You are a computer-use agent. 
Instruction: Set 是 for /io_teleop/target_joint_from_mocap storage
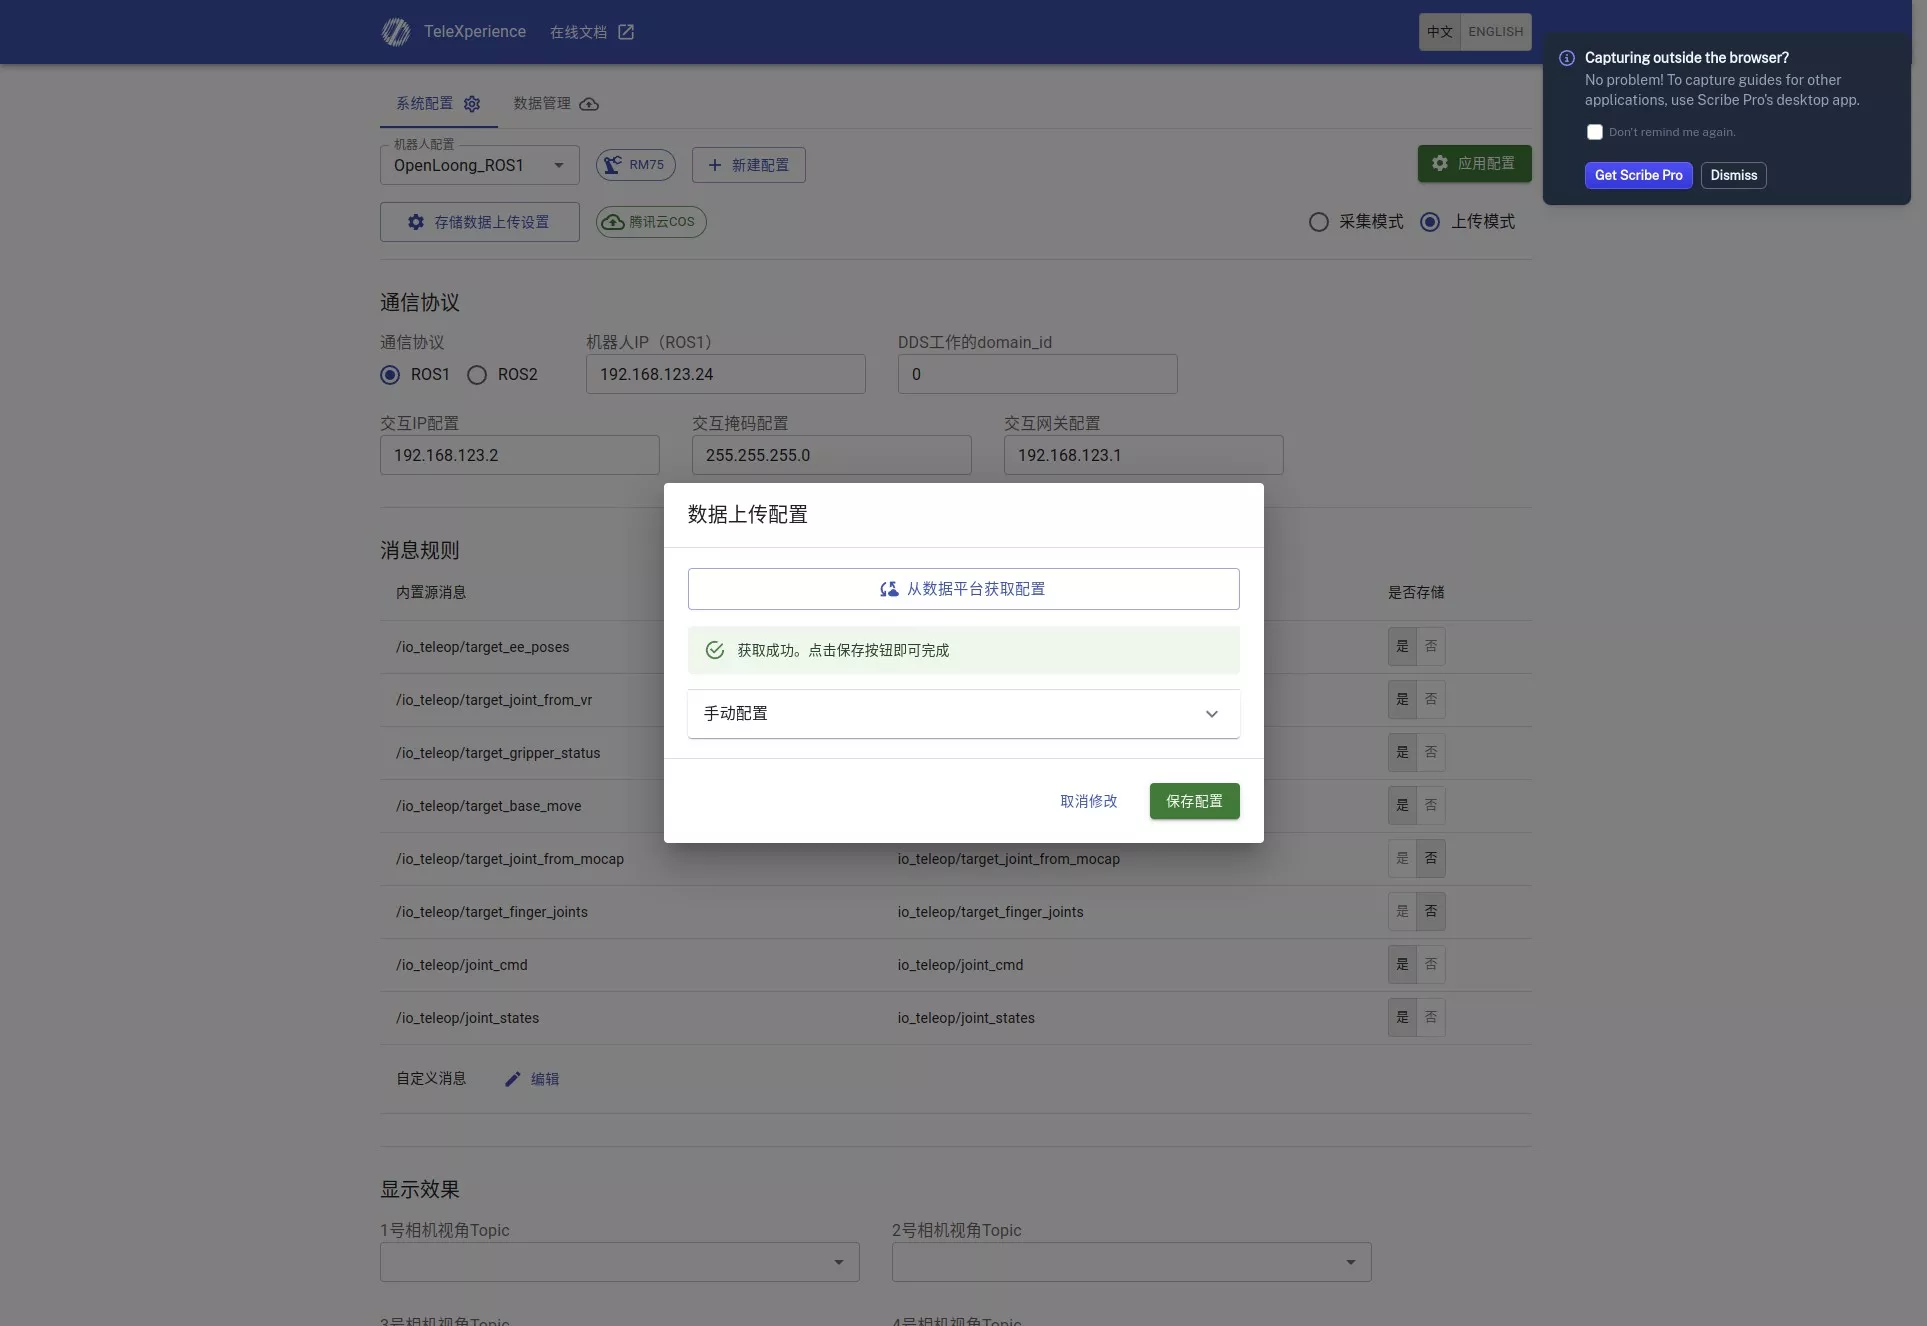tap(1402, 858)
